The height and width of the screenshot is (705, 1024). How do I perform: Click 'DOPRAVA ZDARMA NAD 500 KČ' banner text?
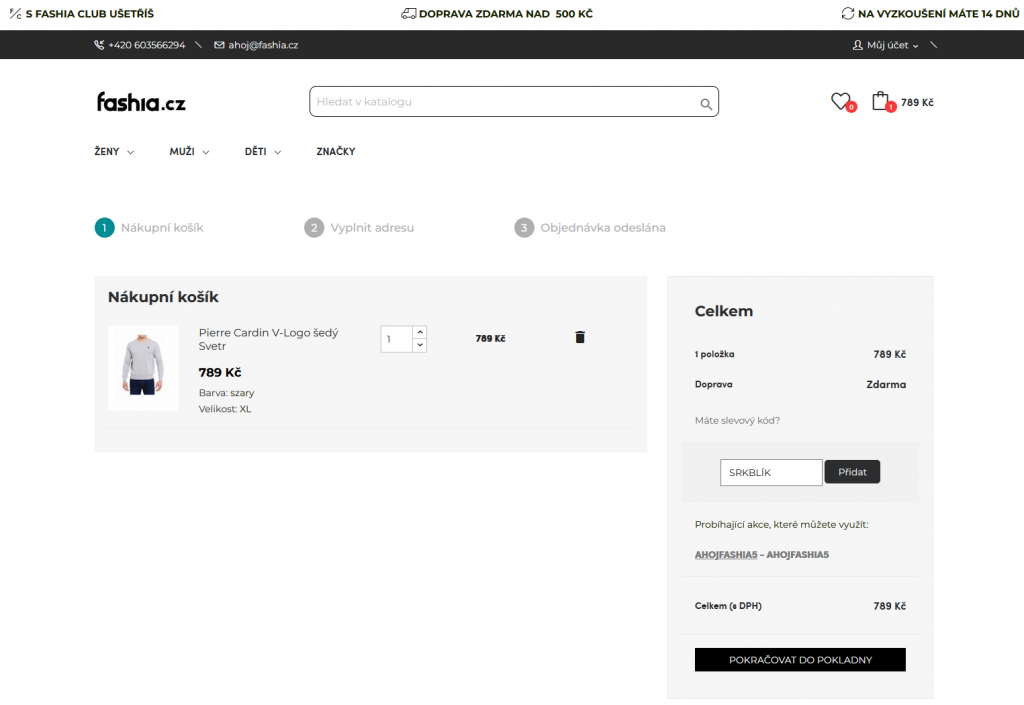point(506,14)
